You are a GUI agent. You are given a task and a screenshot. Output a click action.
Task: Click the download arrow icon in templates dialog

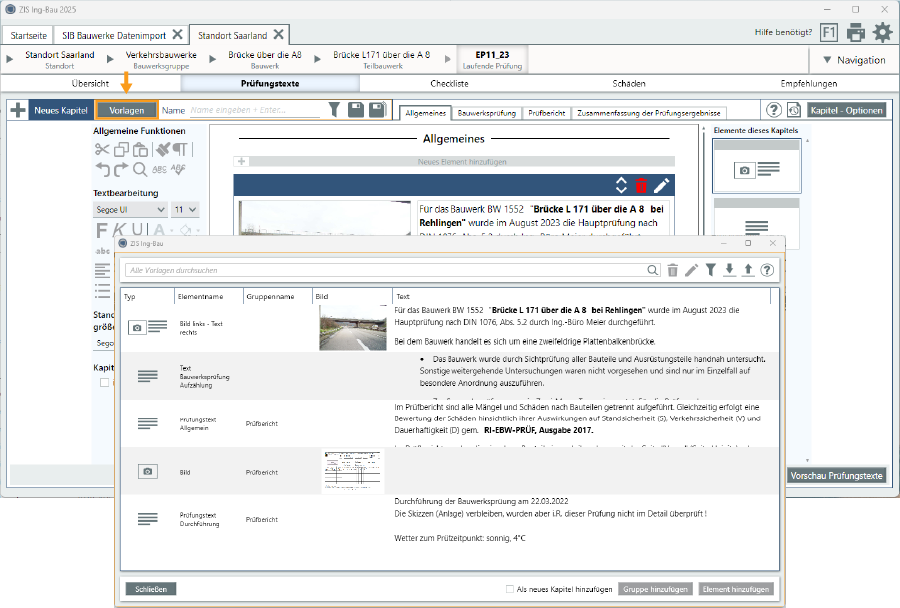[729, 270]
